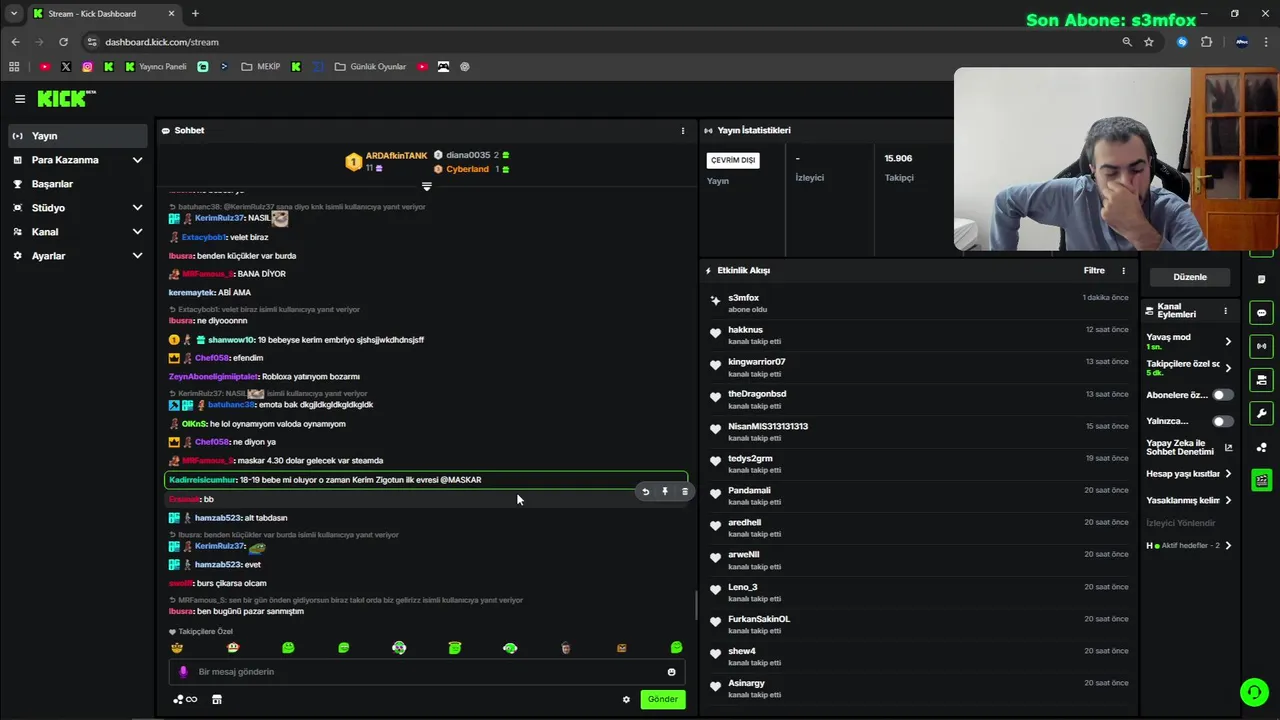Open Instagram bookmark in bookmarks bar

click(87, 67)
